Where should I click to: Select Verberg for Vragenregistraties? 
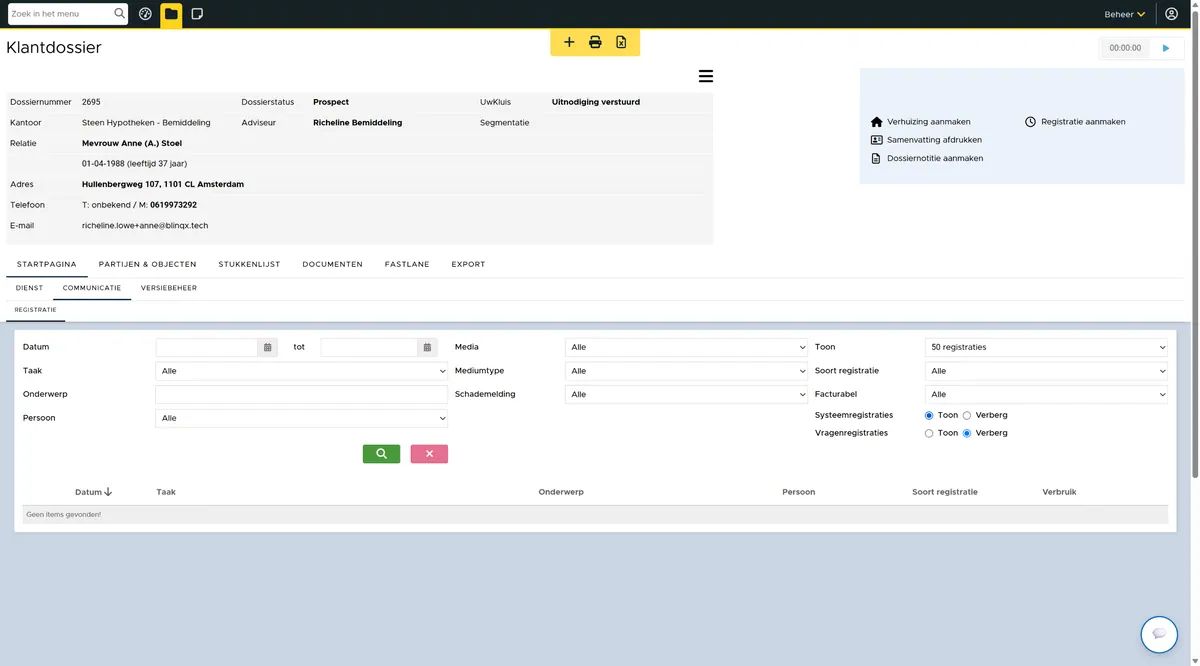pyautogui.click(x=967, y=433)
